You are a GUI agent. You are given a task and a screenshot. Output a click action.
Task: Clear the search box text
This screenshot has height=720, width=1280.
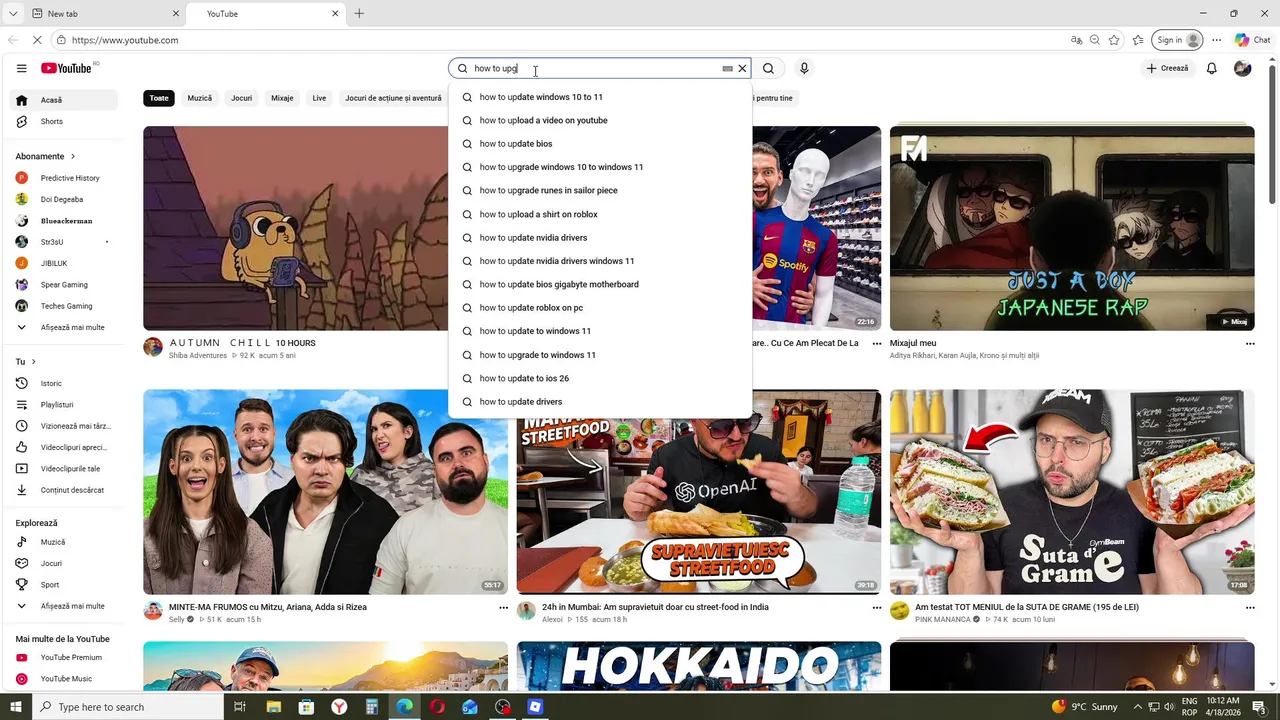(x=742, y=69)
